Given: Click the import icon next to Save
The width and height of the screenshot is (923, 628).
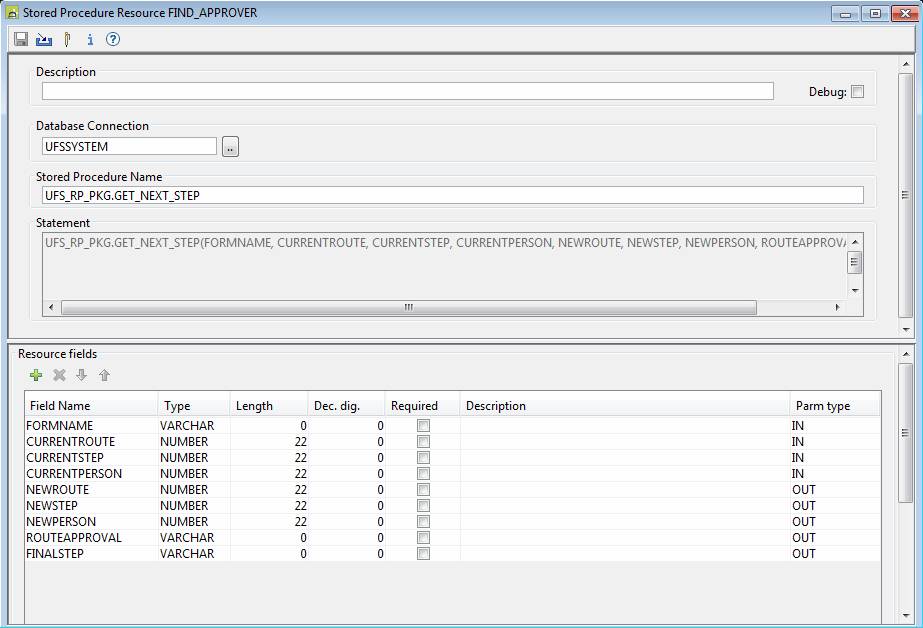Looking at the screenshot, I should pos(44,40).
